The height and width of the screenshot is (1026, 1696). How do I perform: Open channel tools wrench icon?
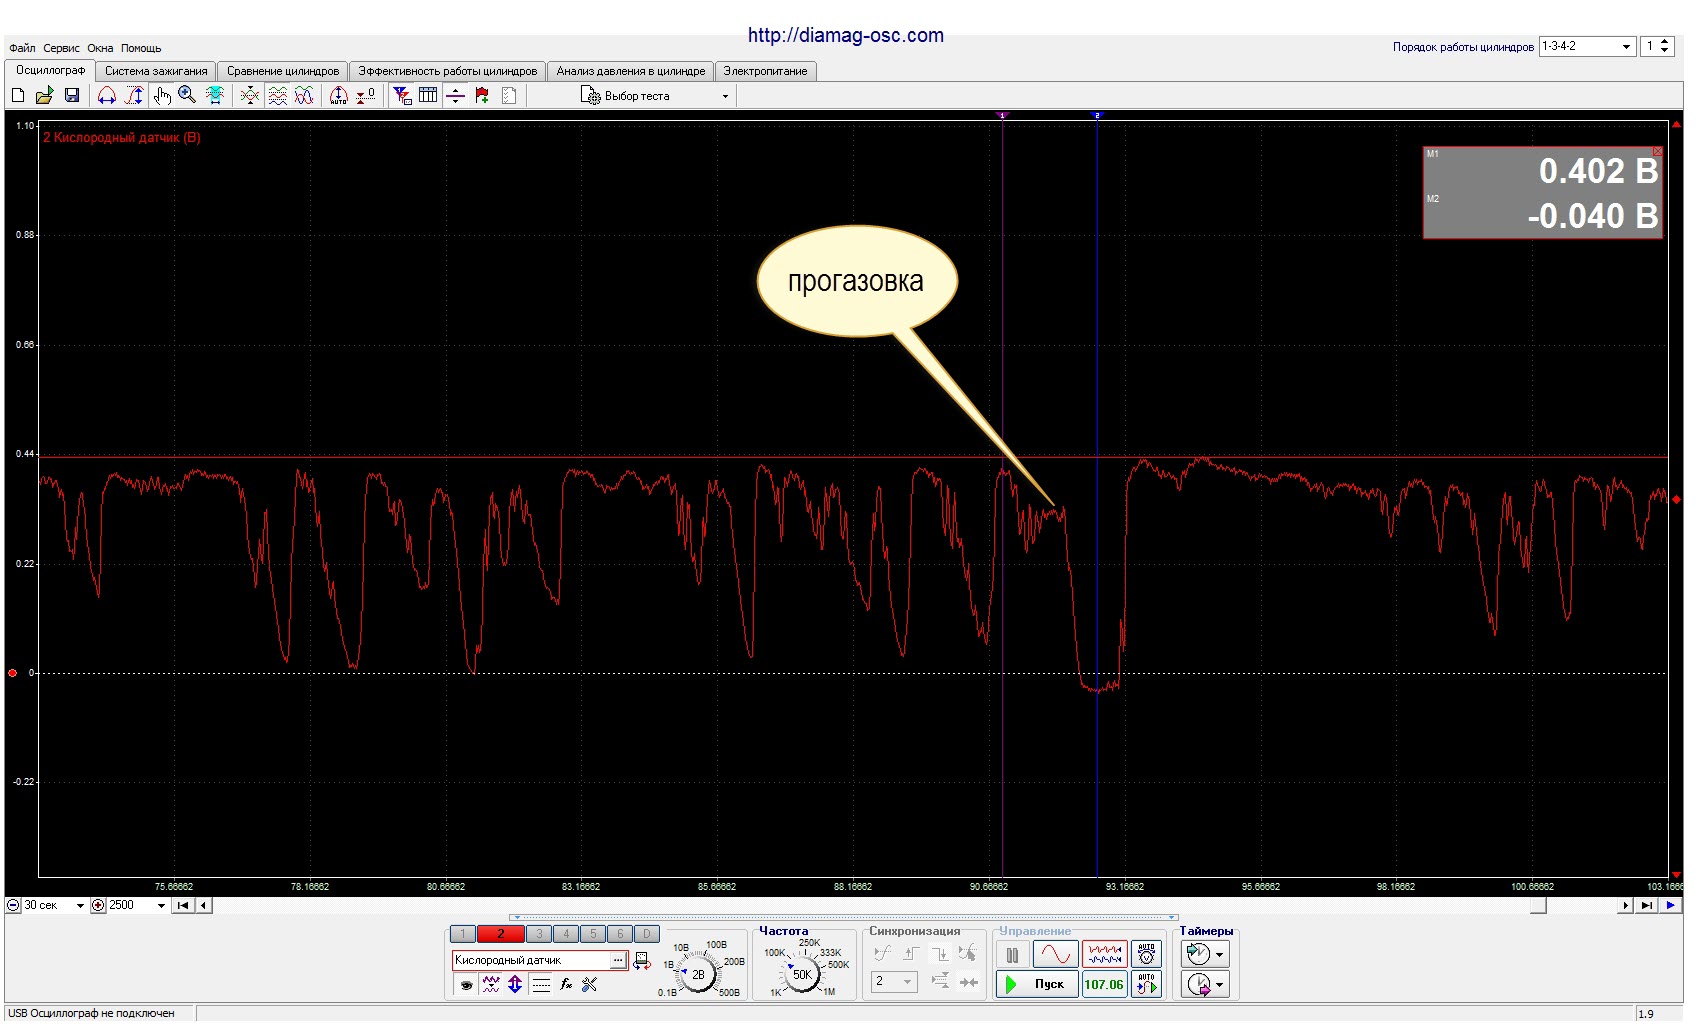(590, 985)
